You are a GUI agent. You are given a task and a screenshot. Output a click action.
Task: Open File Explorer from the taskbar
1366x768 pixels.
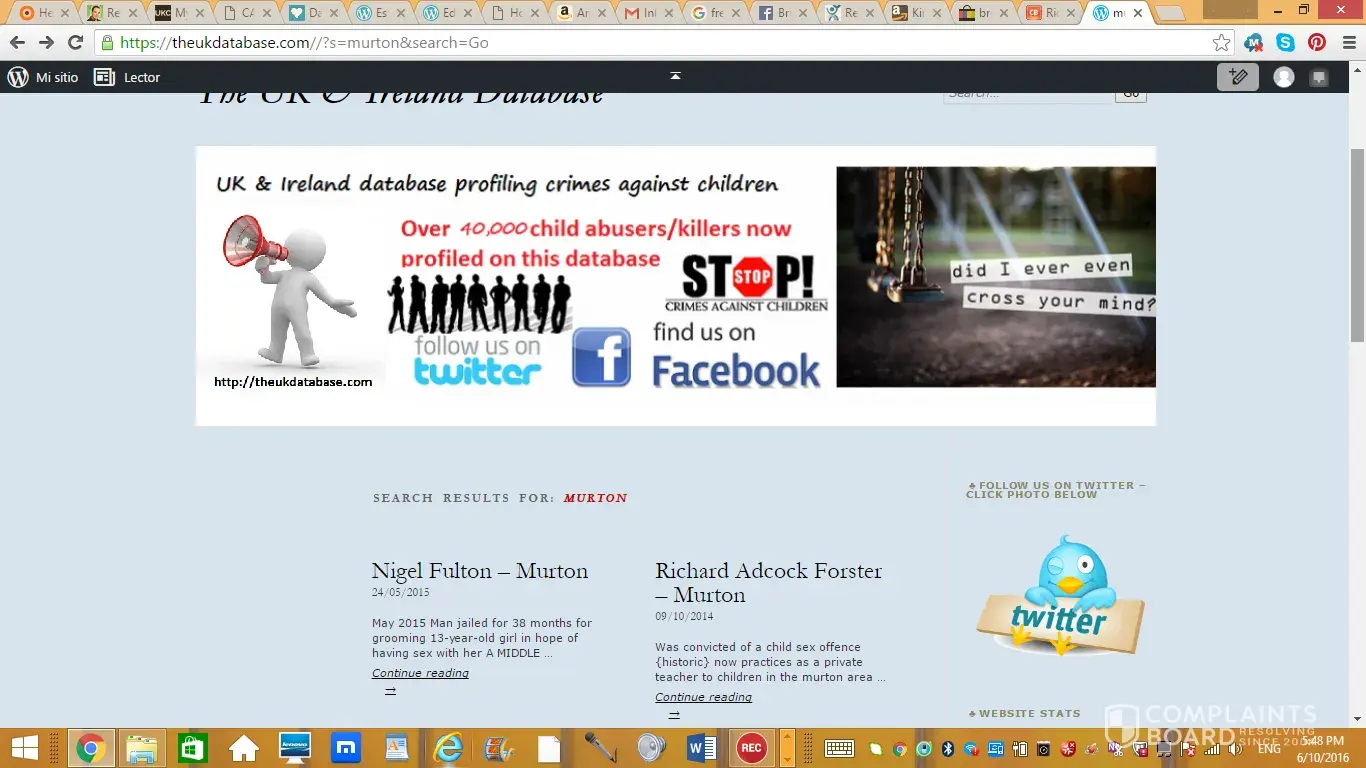(141, 748)
